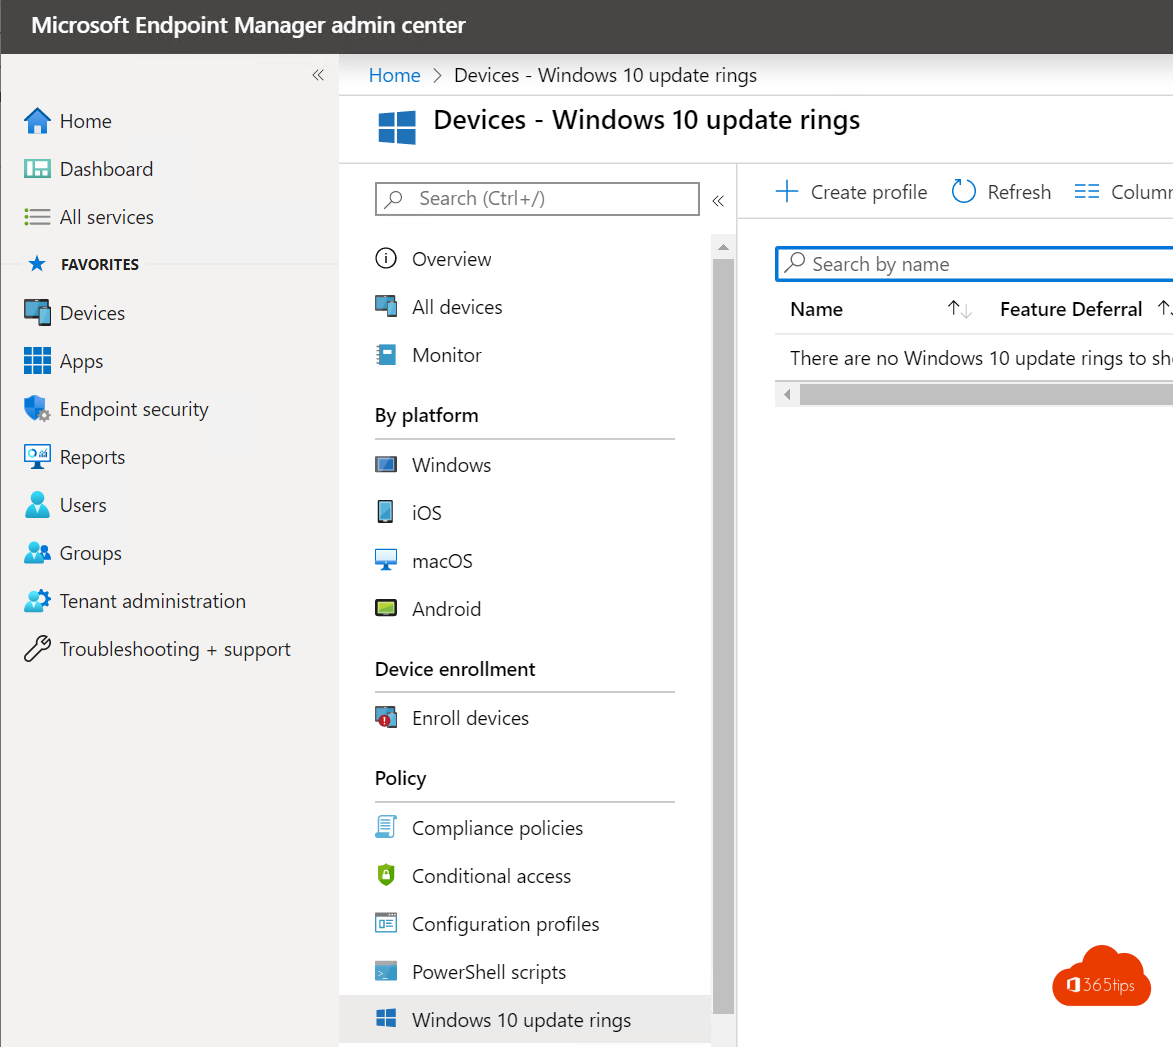Click the PowerShell scripts icon
The image size is (1173, 1047).
[386, 971]
